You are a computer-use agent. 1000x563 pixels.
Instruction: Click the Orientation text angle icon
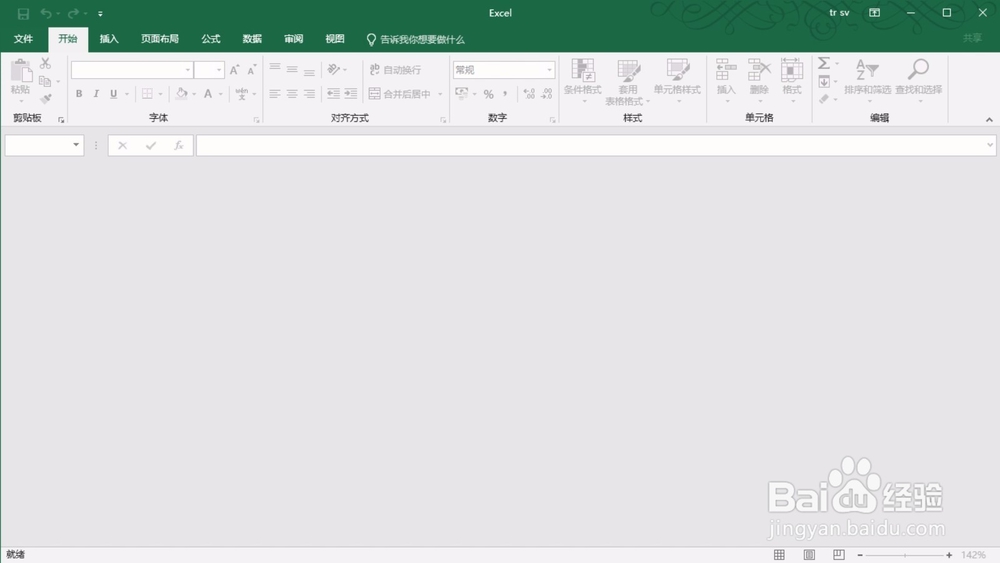pyautogui.click(x=334, y=69)
